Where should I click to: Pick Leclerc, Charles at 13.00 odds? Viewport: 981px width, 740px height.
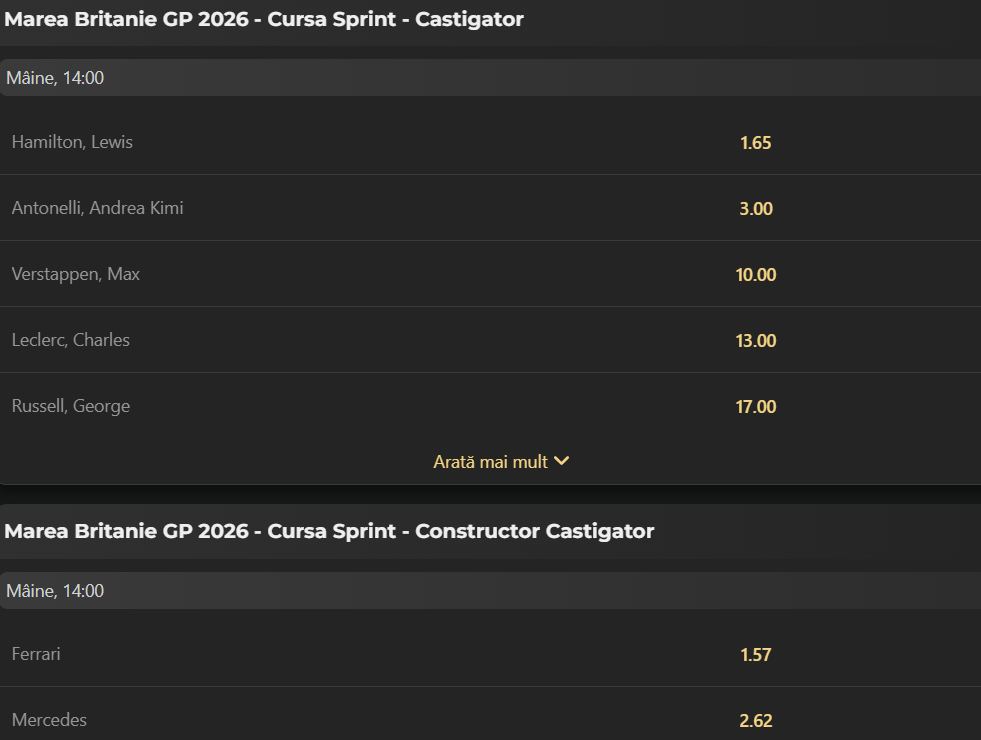click(756, 340)
